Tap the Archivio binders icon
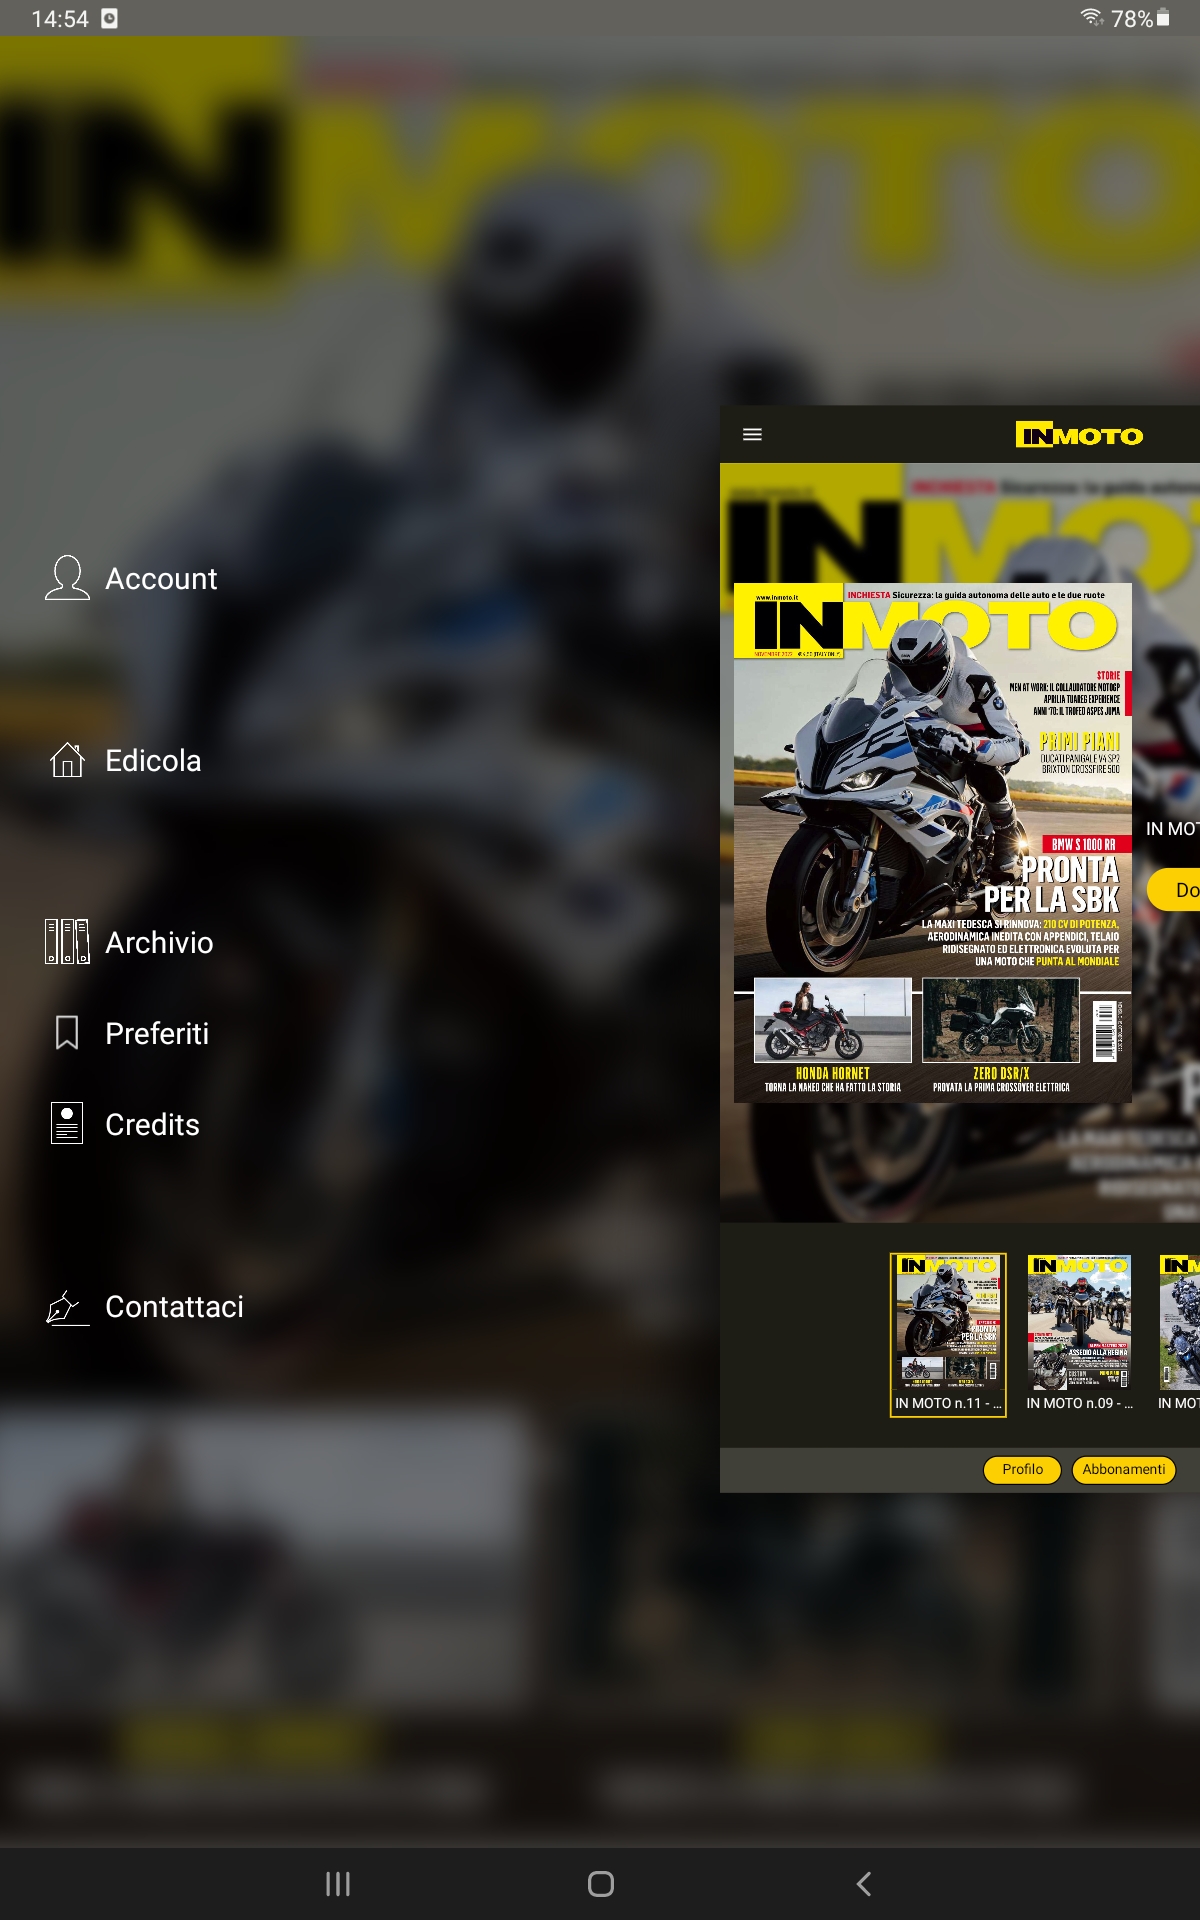The width and height of the screenshot is (1200, 1920). (x=67, y=942)
